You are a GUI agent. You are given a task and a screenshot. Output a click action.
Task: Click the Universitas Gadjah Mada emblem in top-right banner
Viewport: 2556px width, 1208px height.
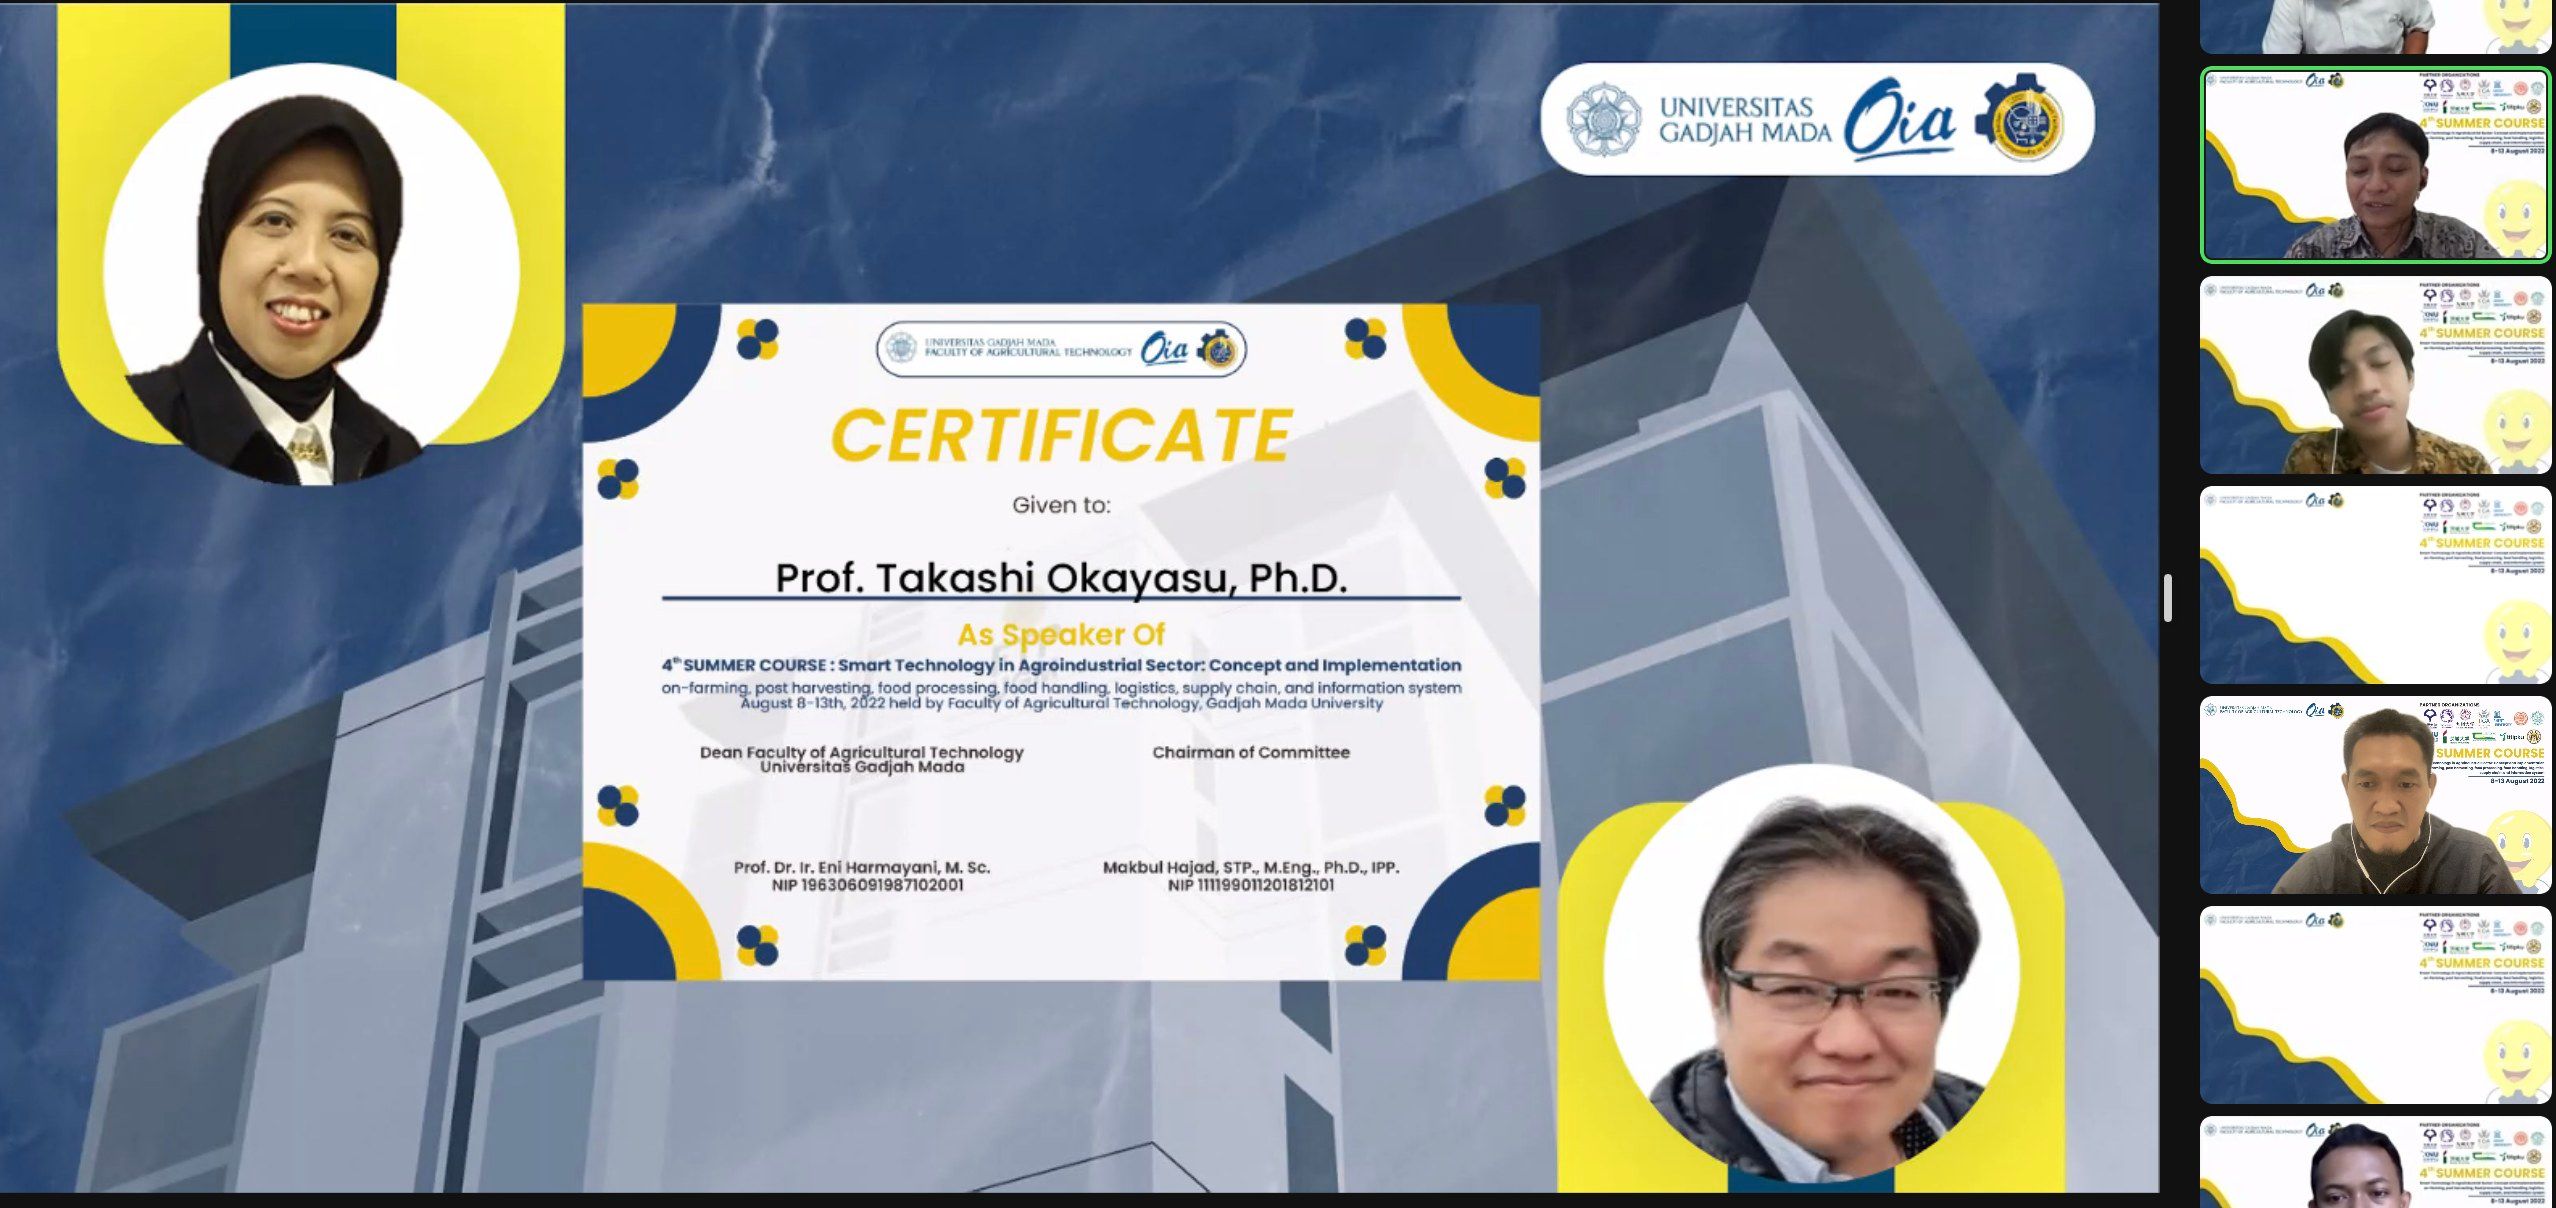click(x=1603, y=119)
